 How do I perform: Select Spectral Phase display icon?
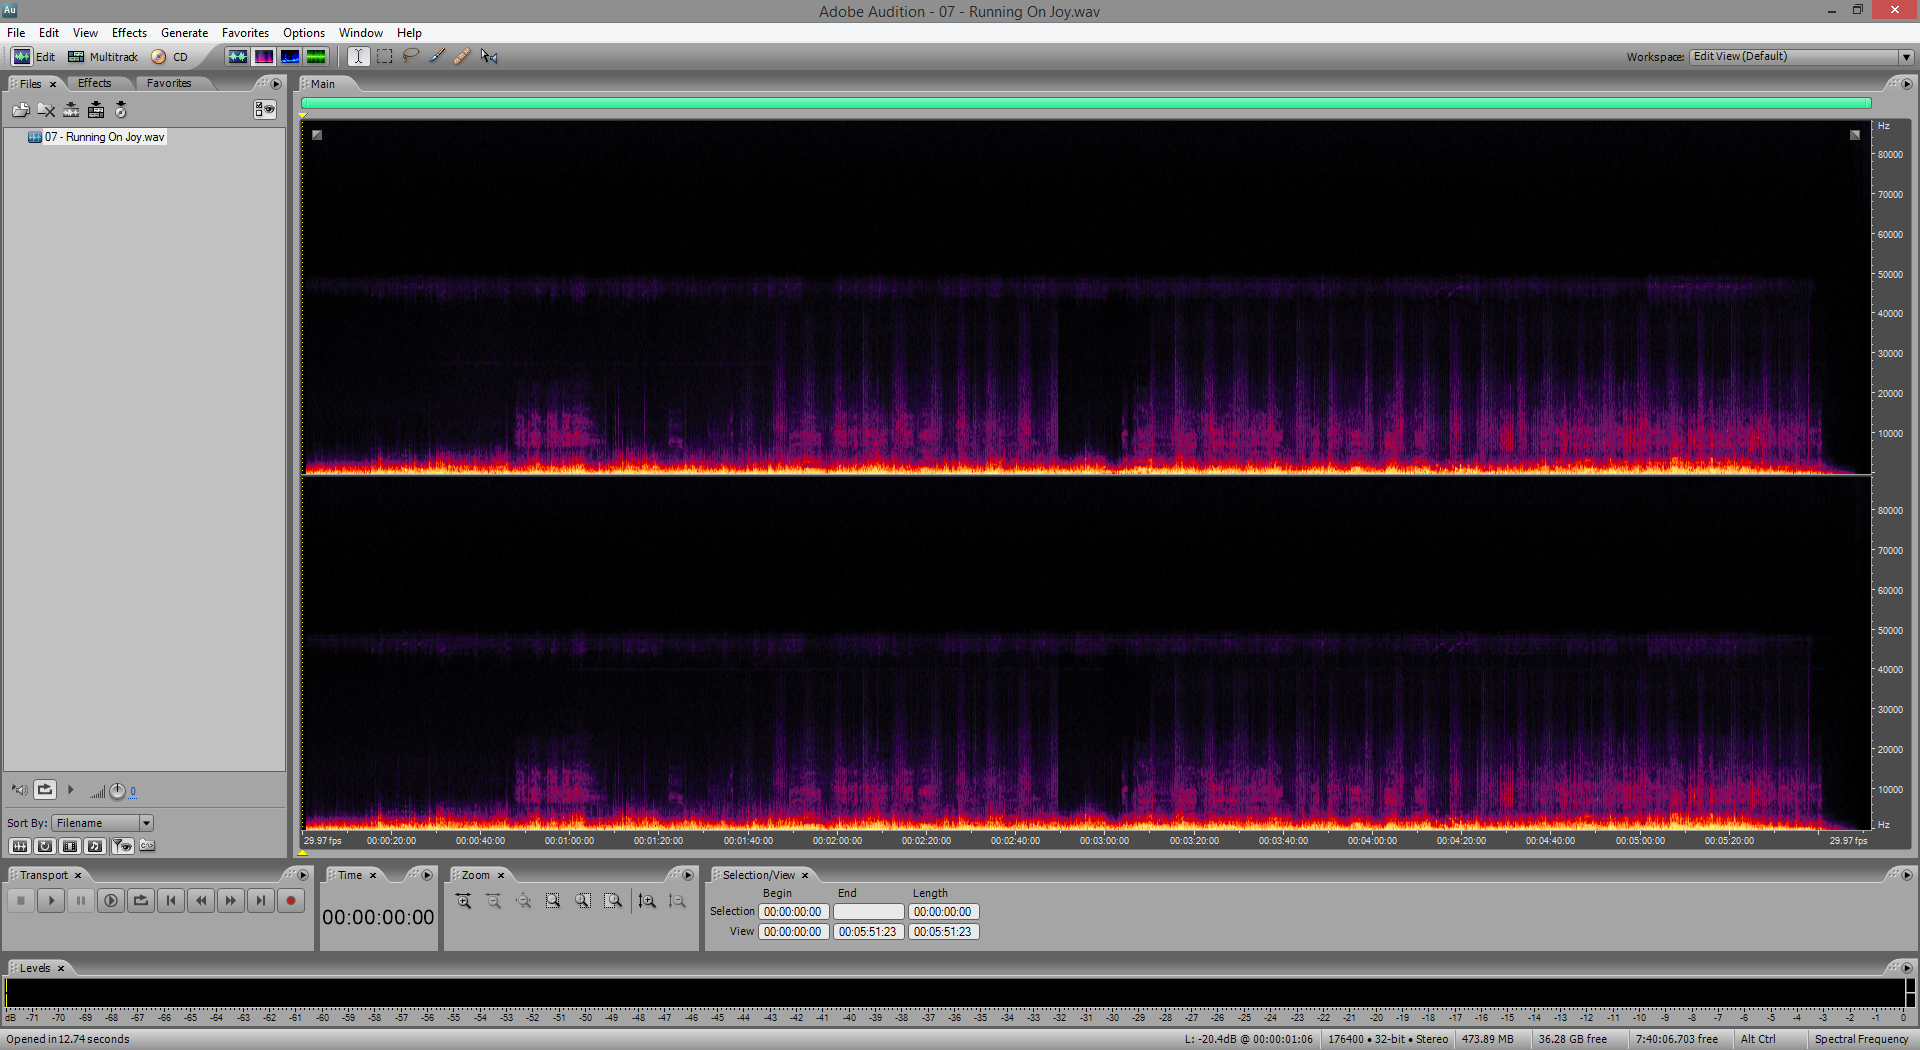coord(316,57)
